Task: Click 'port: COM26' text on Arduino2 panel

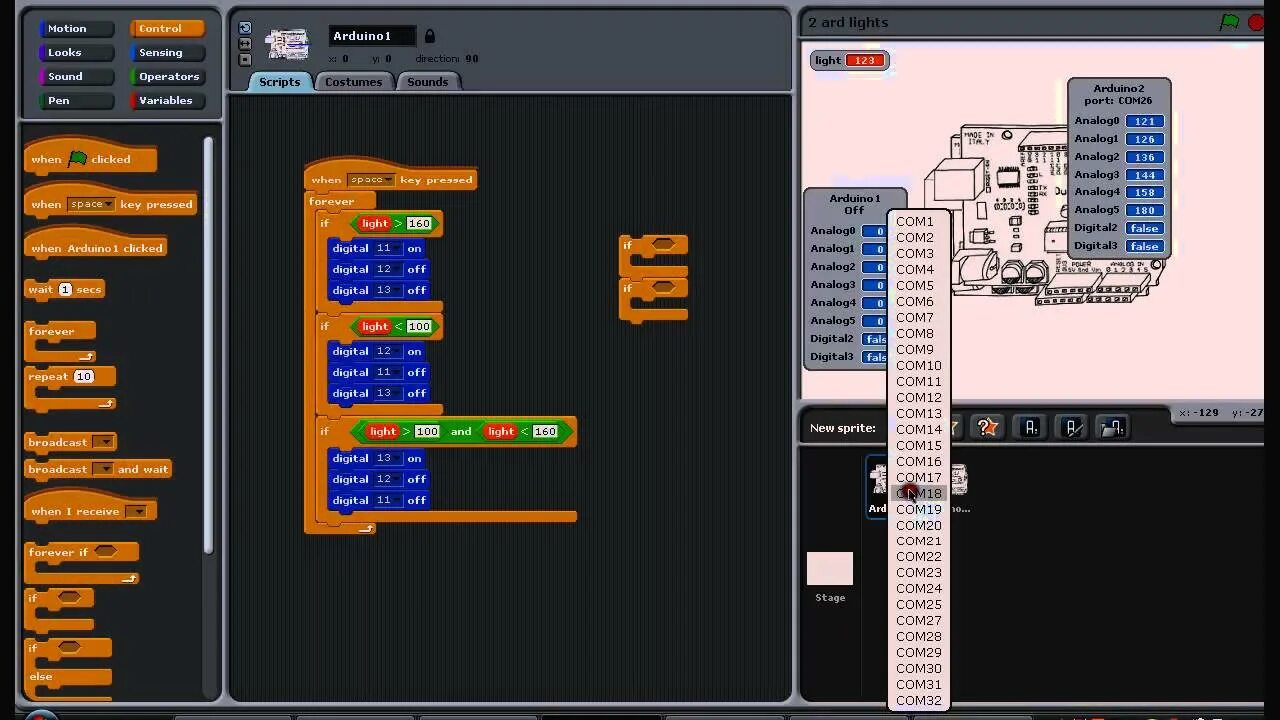Action: point(1118,101)
